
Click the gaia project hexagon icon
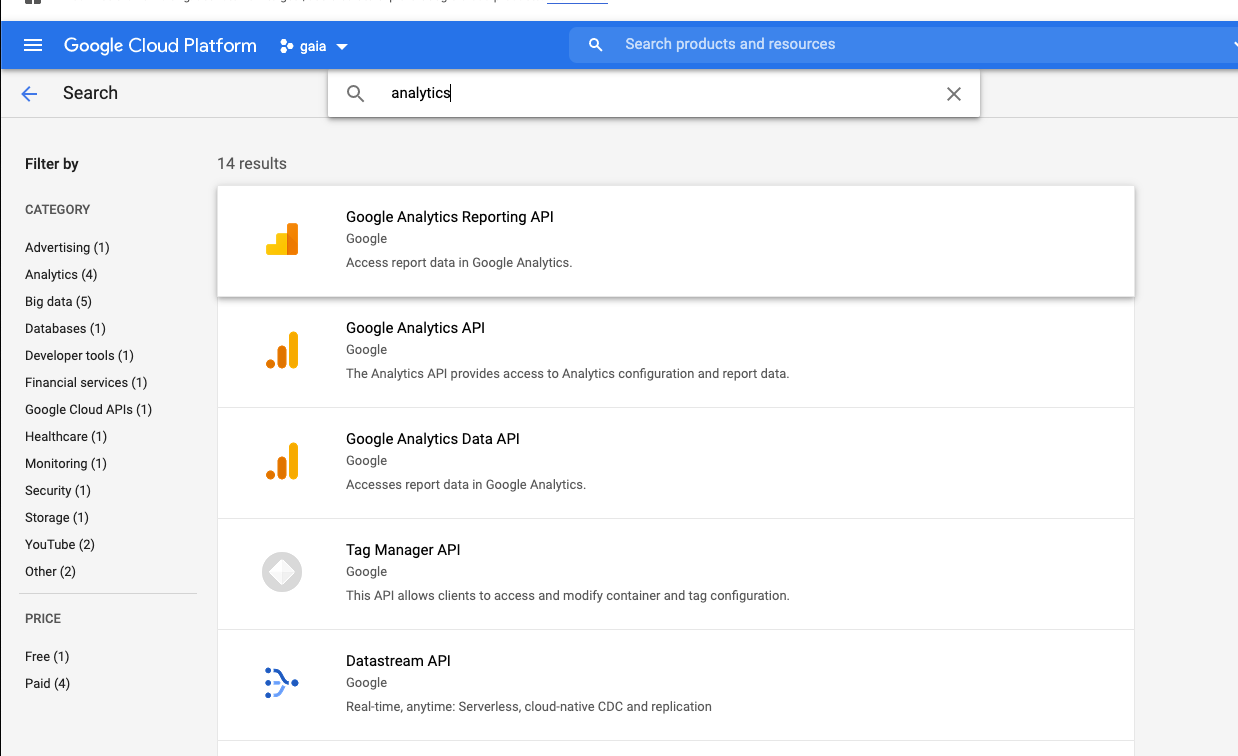(287, 46)
